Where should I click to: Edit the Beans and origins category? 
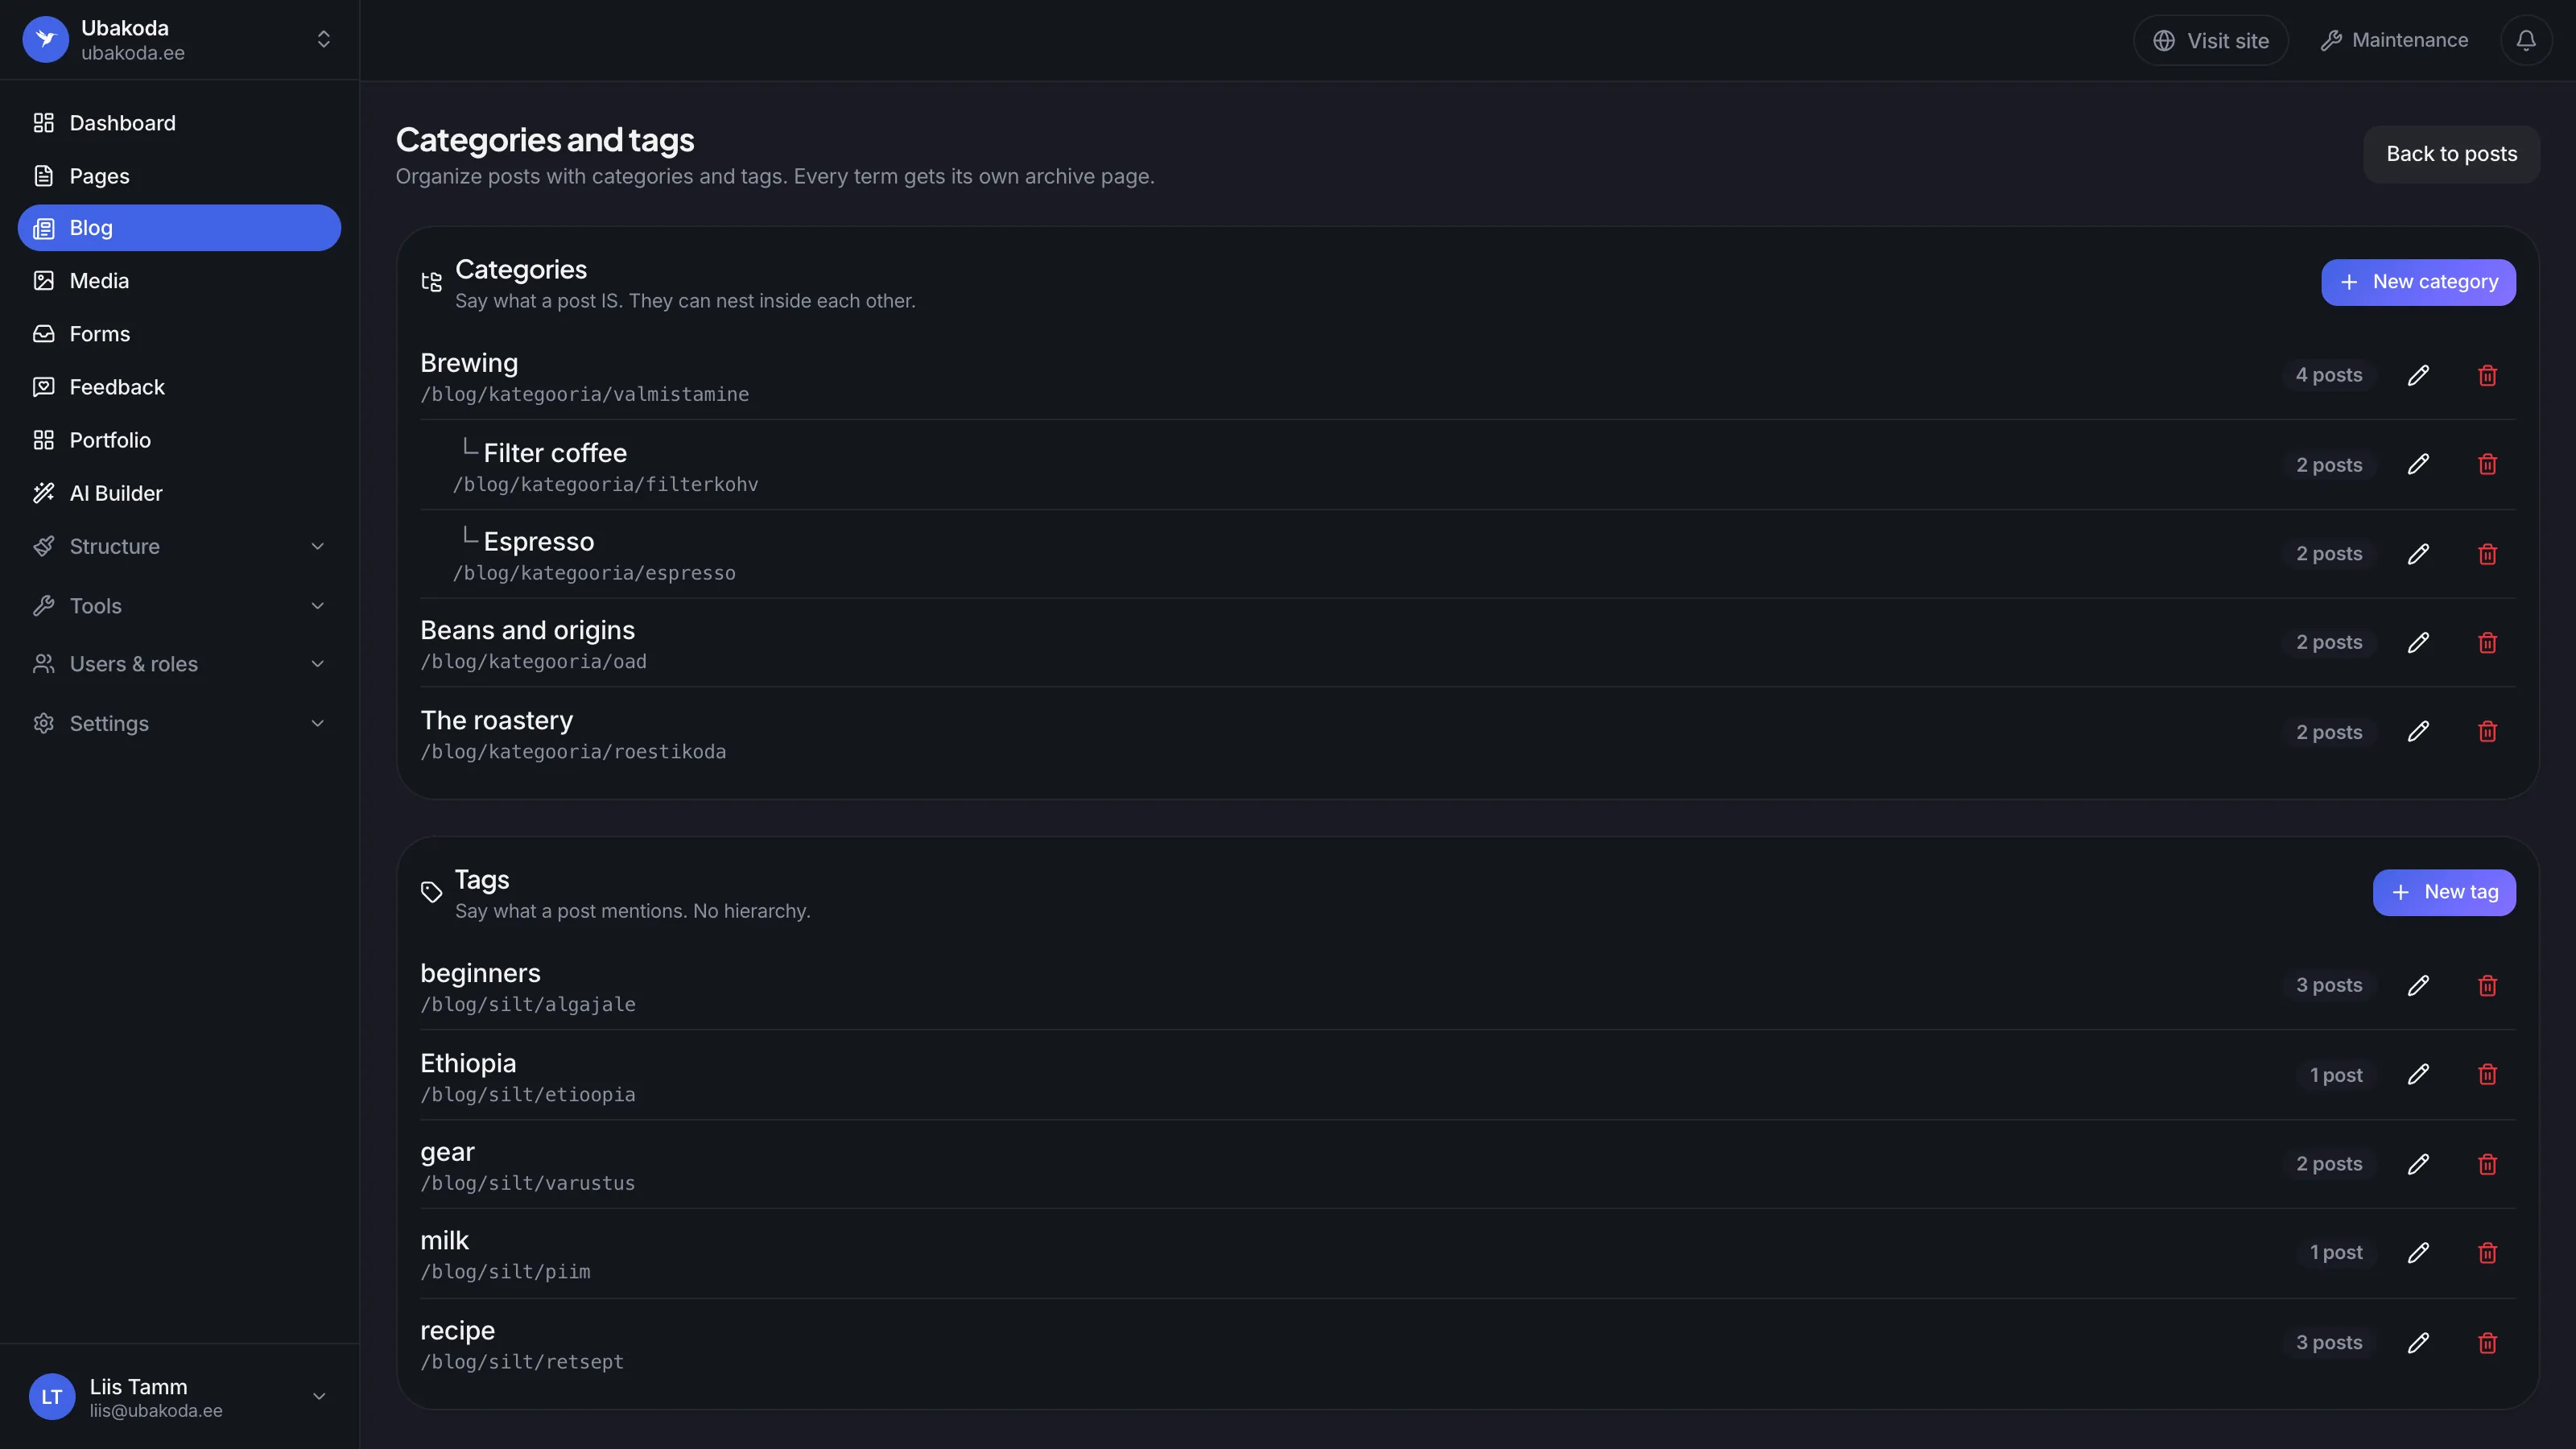(x=2418, y=643)
